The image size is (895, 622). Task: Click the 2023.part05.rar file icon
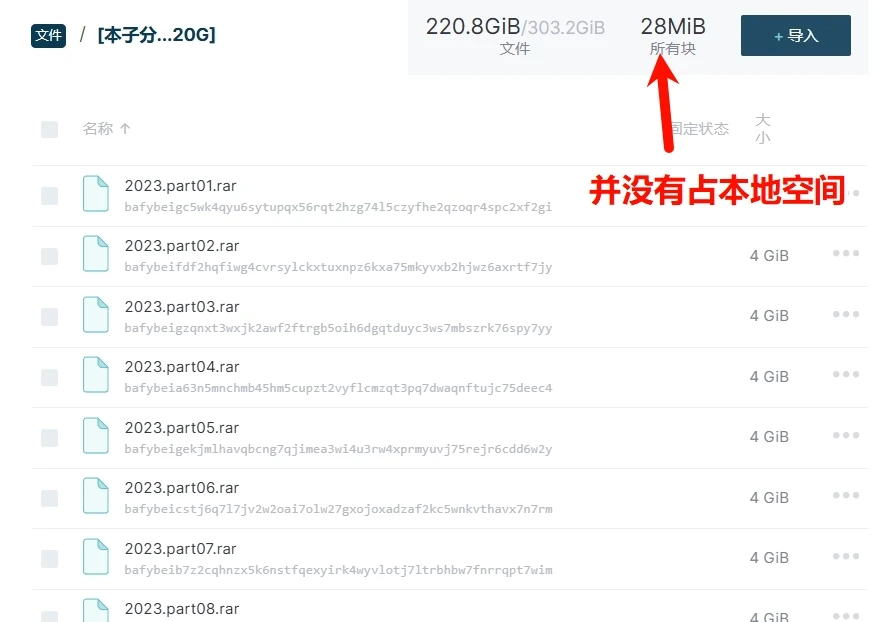point(96,436)
